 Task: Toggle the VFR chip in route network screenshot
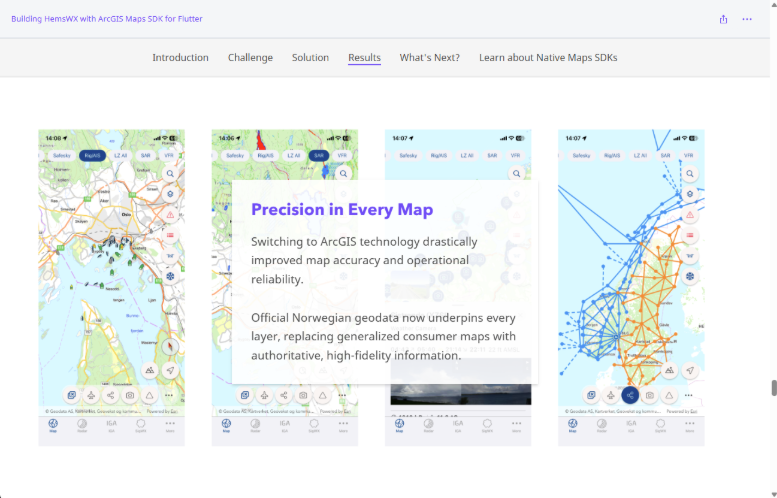coord(688,156)
